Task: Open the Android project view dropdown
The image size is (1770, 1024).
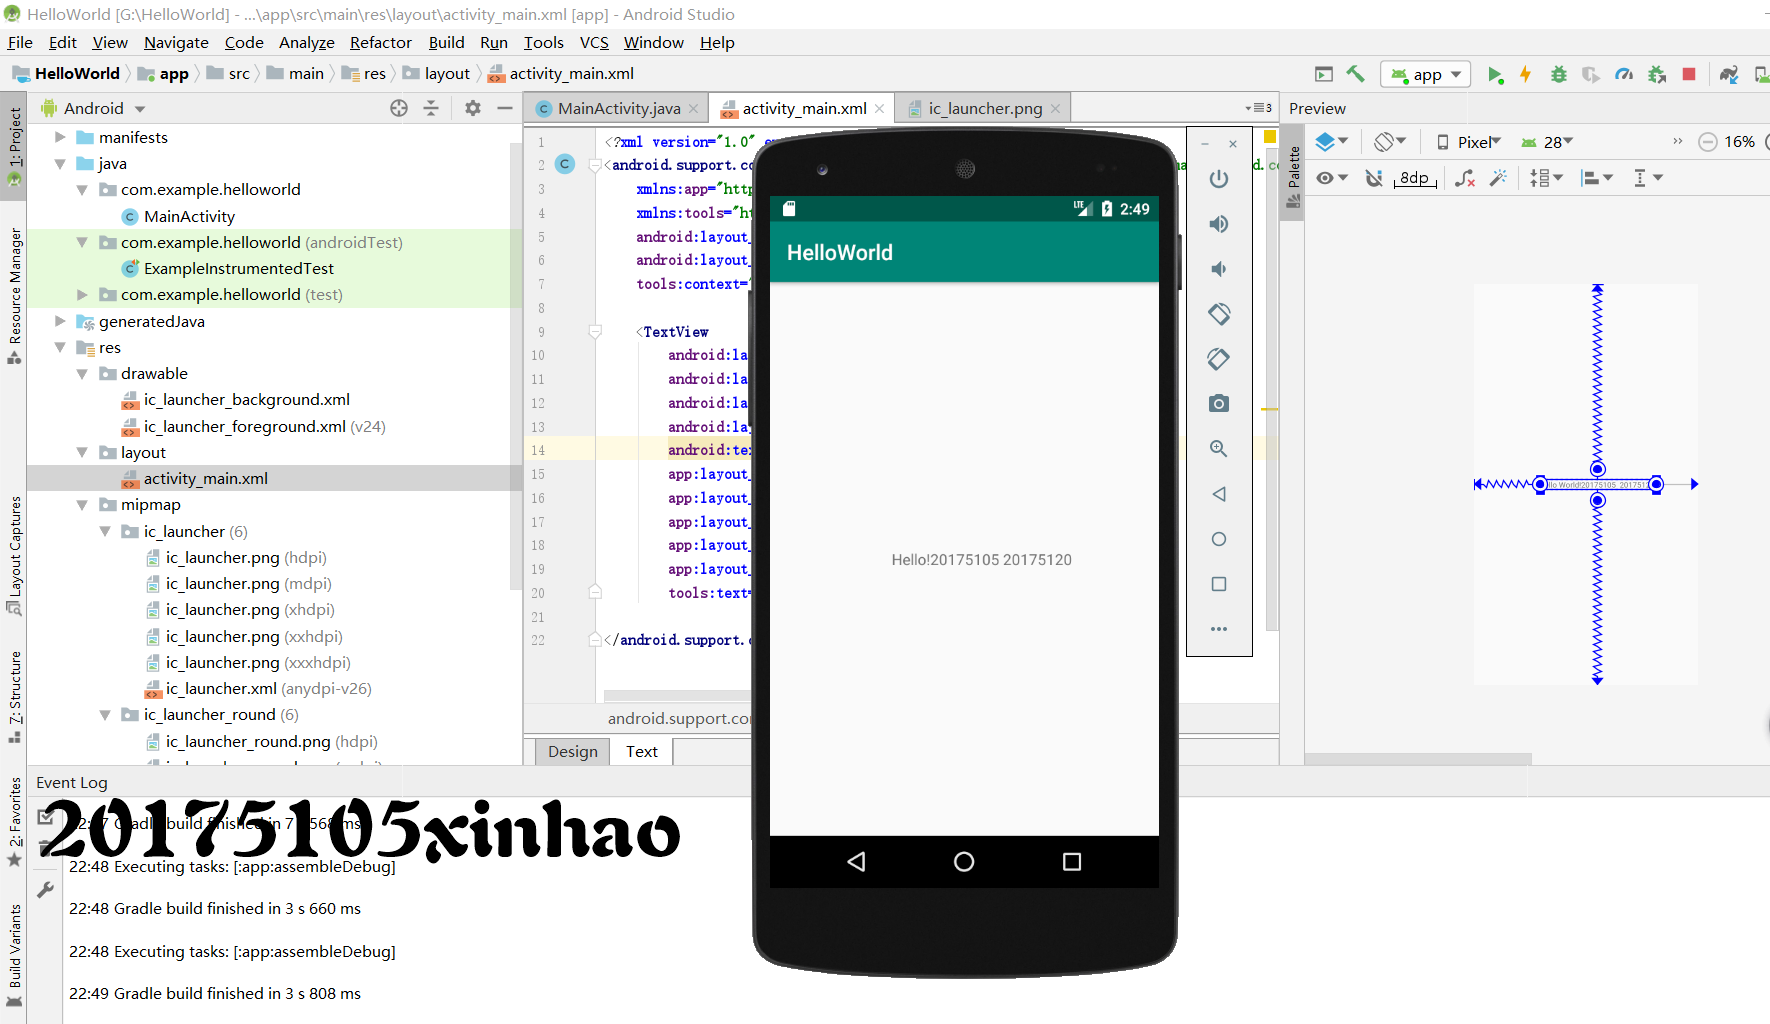Action: click(x=94, y=108)
